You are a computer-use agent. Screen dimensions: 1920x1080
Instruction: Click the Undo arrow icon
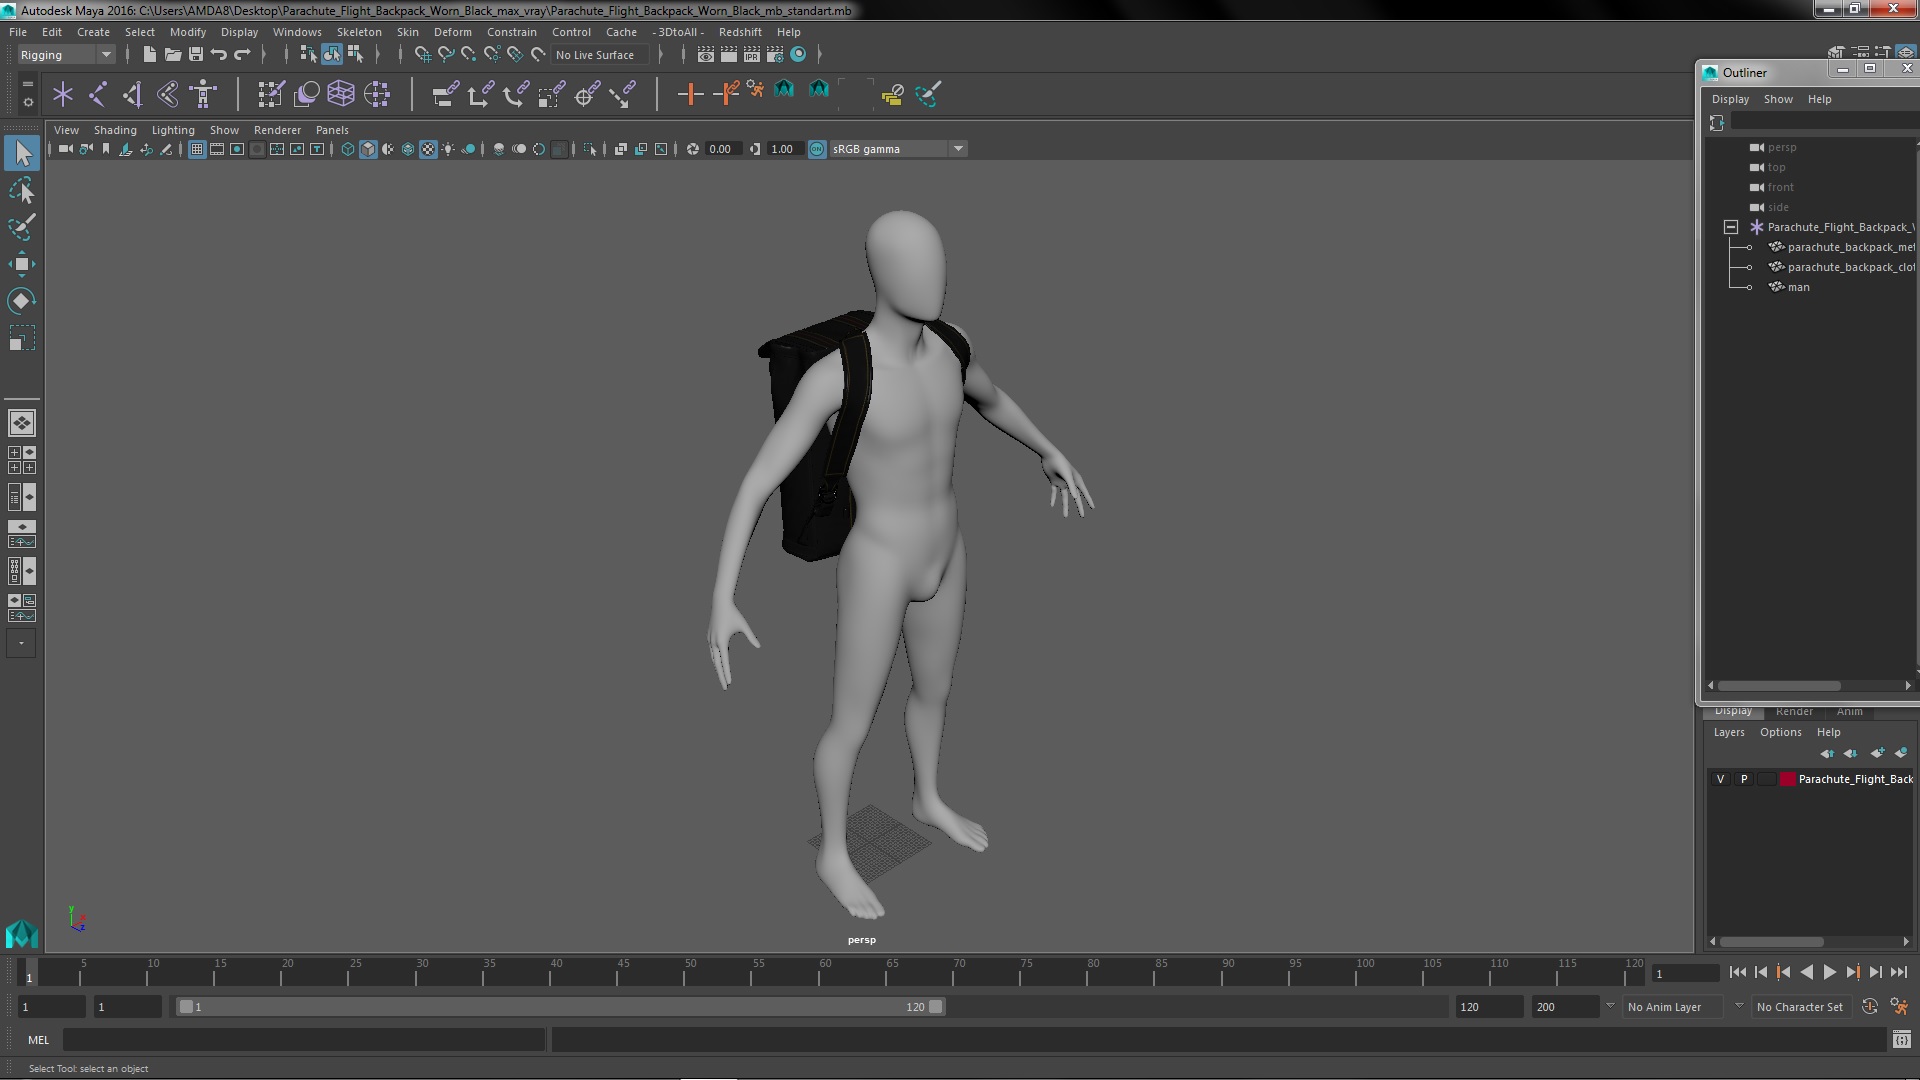219,55
